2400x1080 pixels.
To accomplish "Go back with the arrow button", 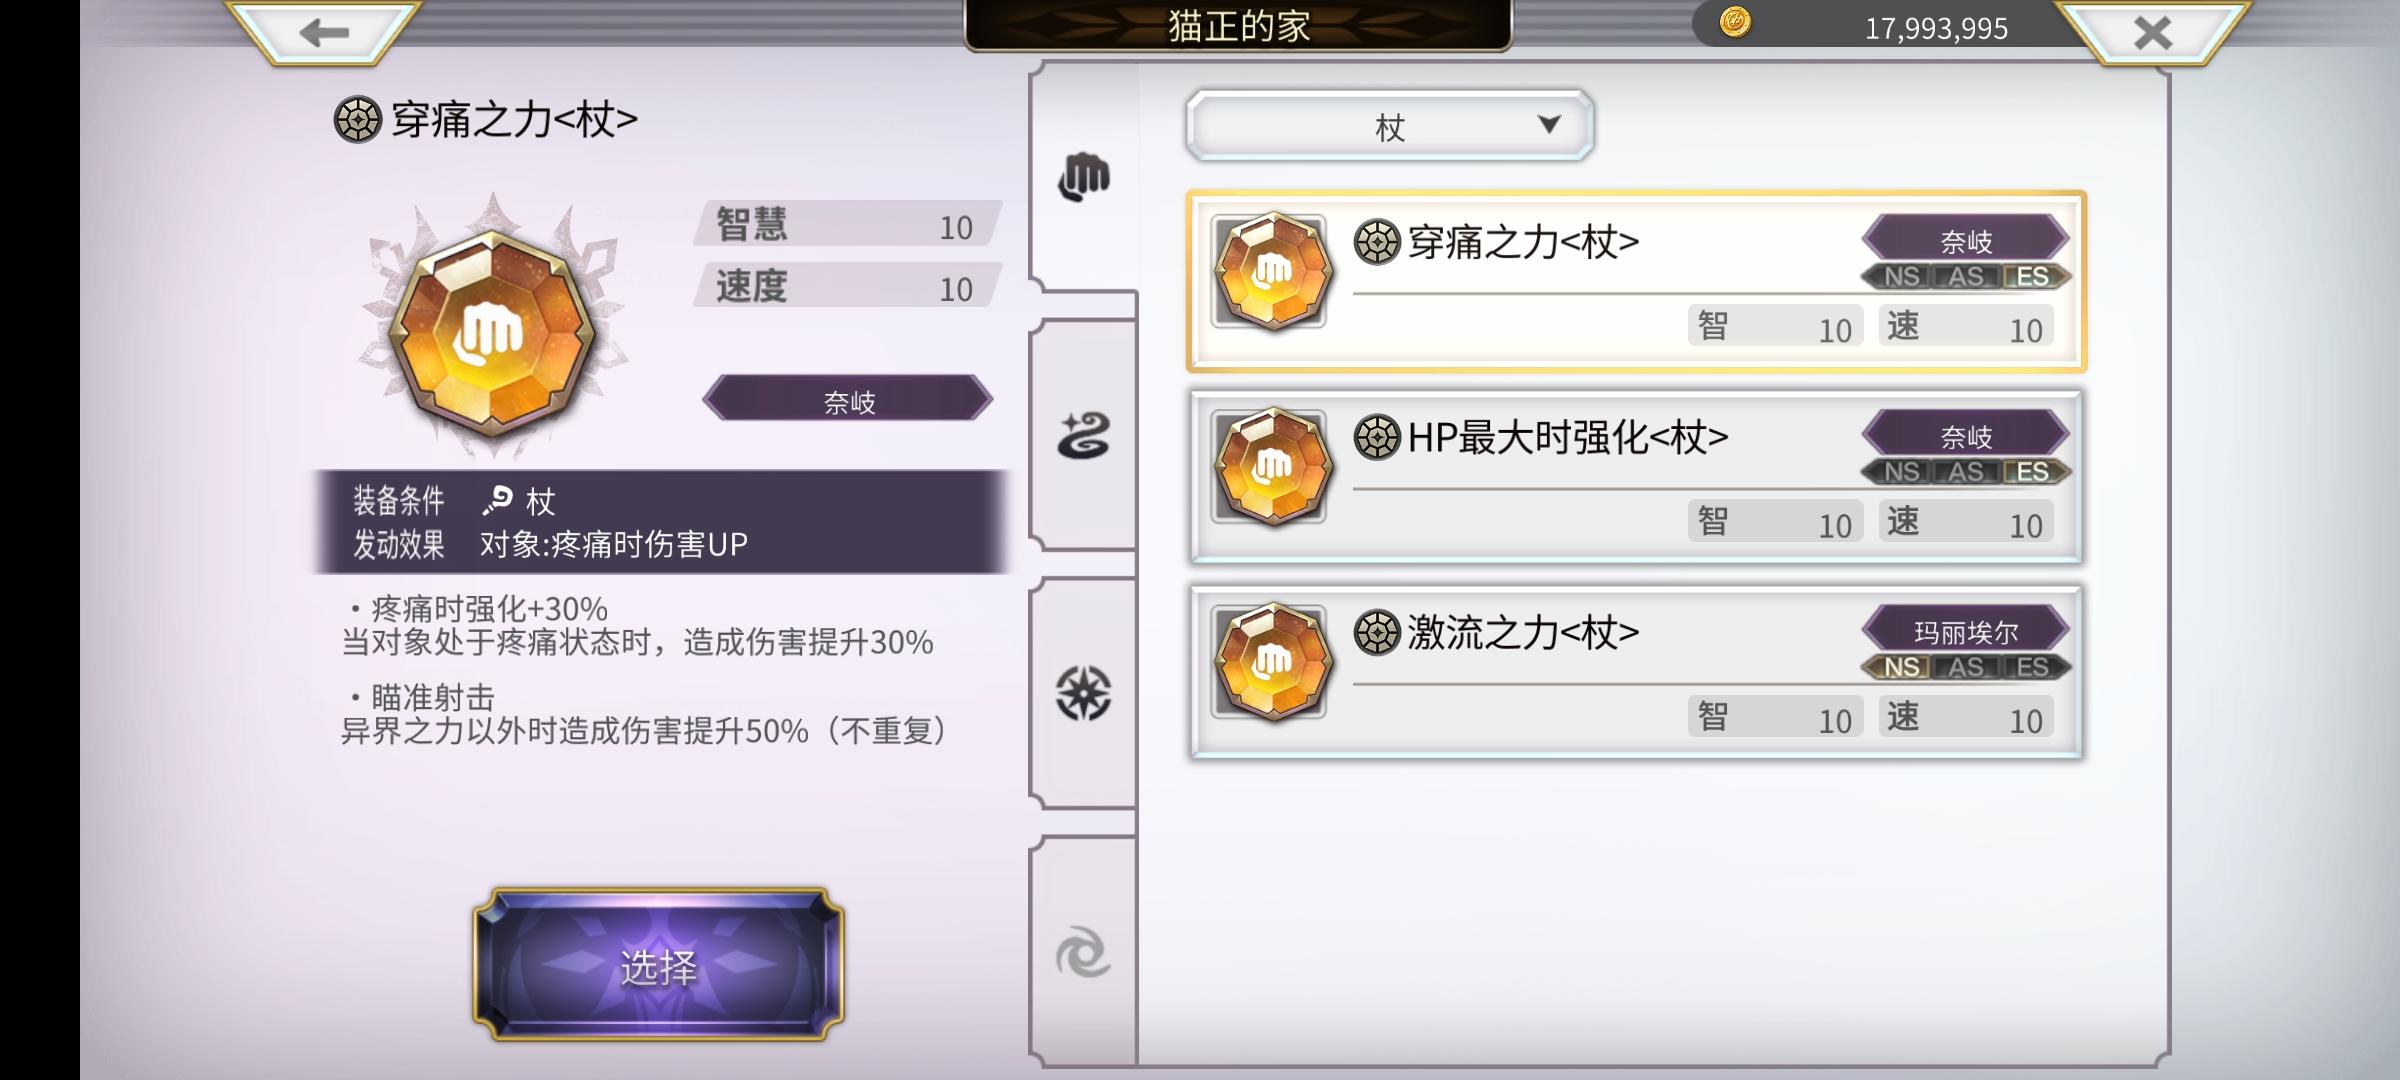I will (323, 32).
